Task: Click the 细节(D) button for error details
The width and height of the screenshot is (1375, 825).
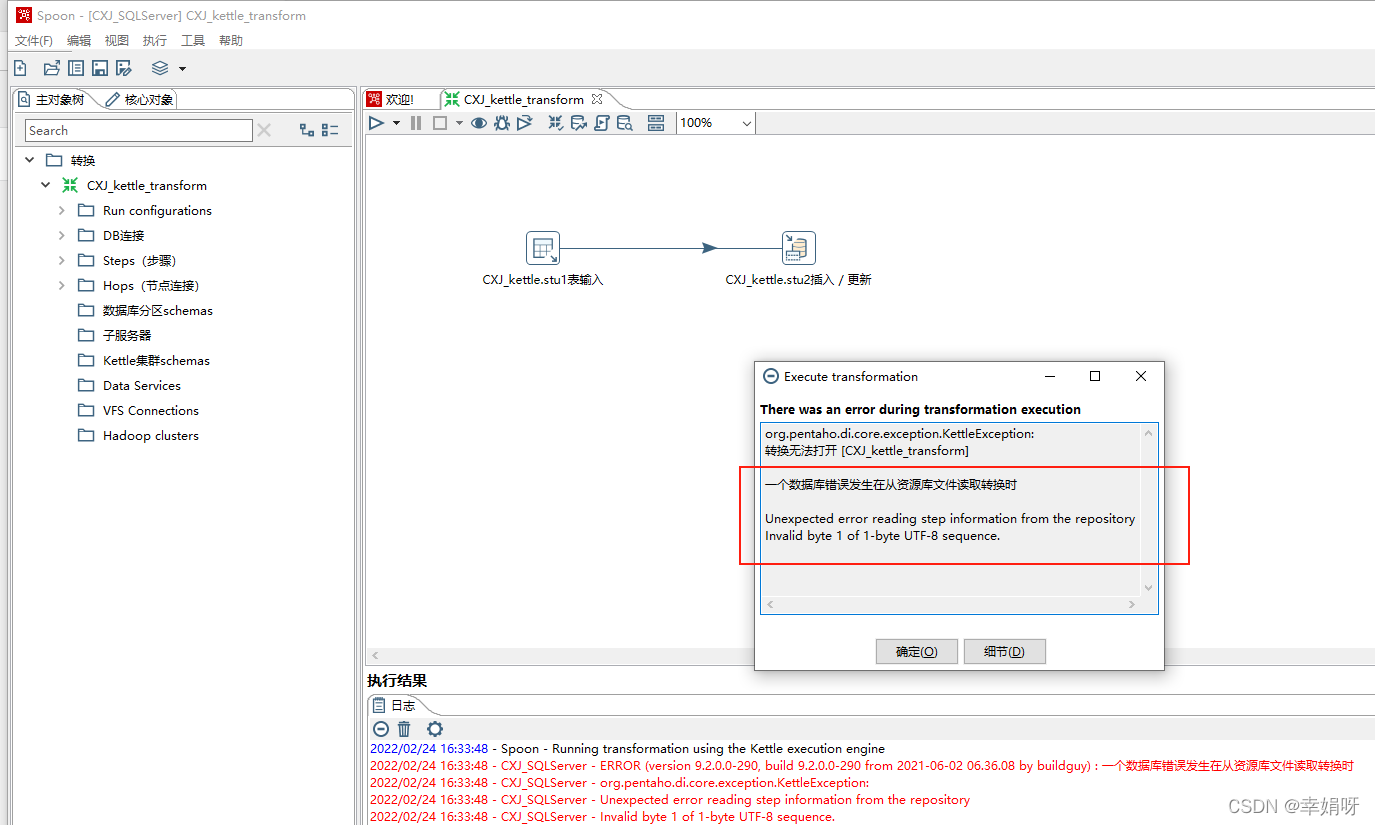Action: point(1004,651)
